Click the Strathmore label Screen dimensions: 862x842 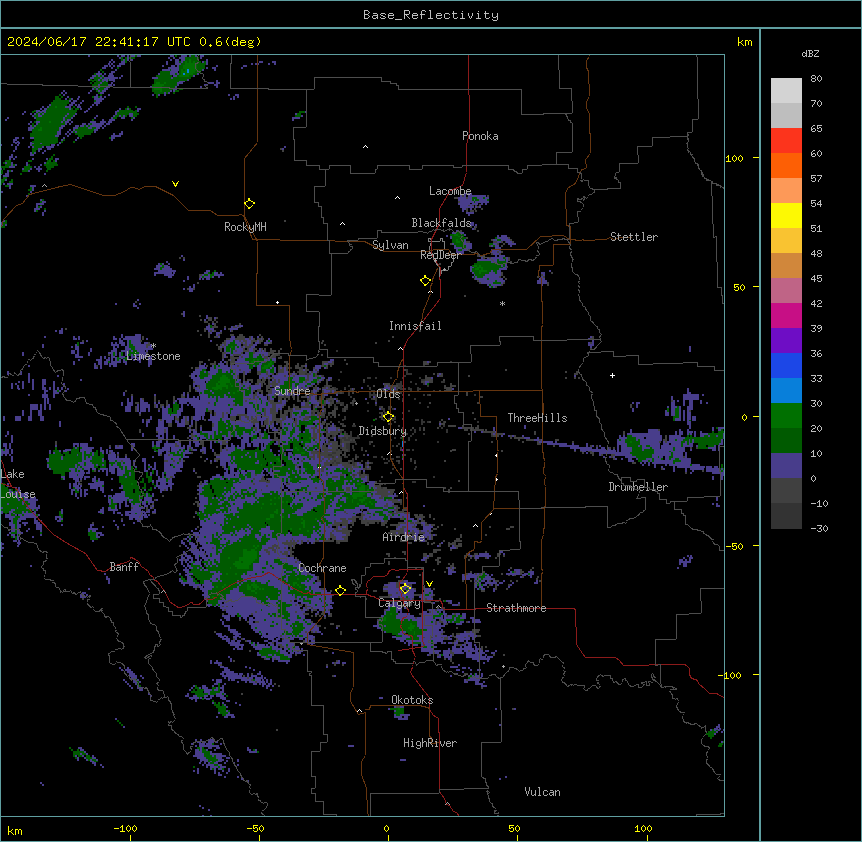point(516,608)
